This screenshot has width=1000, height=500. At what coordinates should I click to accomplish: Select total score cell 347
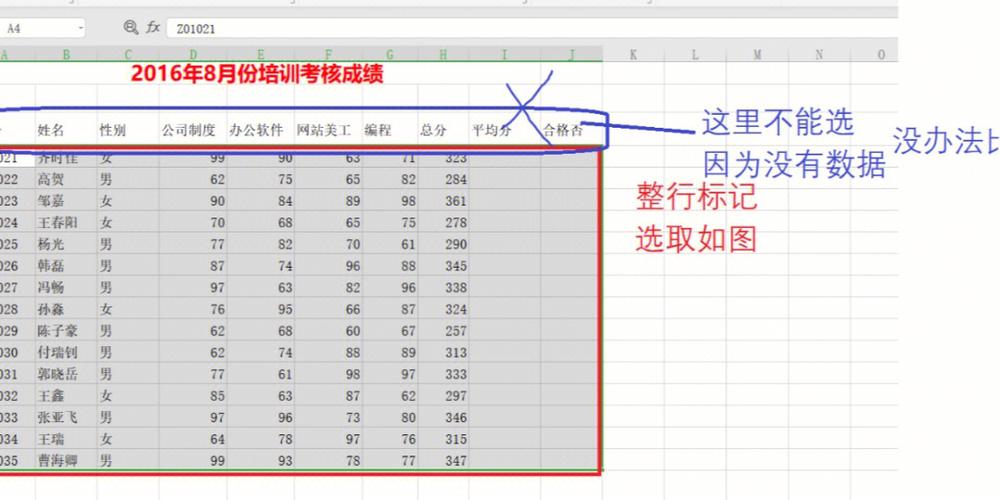tap(443, 460)
